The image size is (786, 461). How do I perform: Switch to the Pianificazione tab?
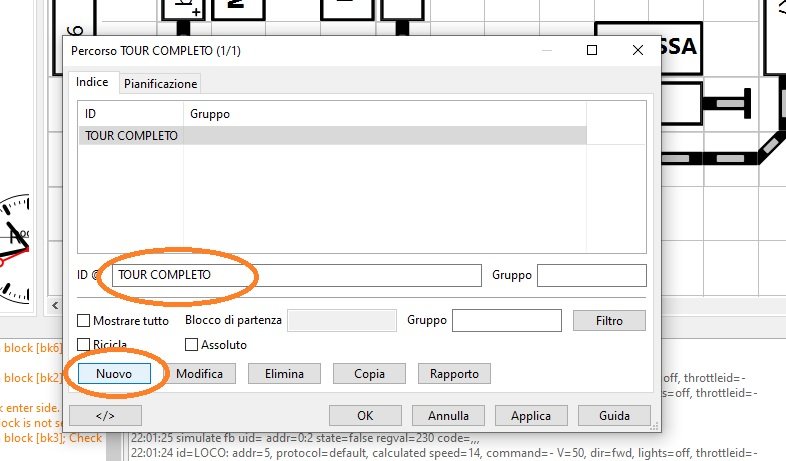tap(161, 84)
